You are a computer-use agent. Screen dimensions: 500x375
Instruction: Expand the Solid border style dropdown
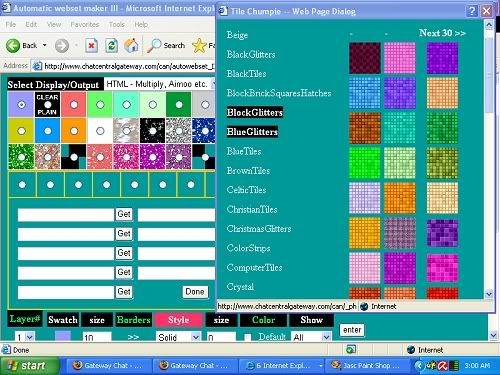[x=178, y=337]
